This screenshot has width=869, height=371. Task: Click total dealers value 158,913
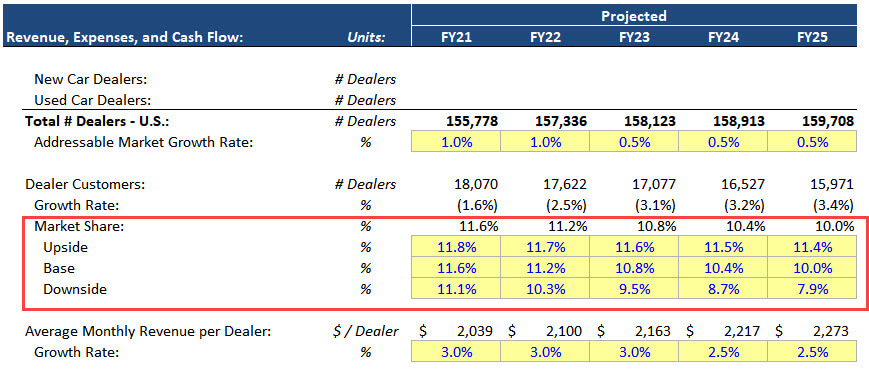click(x=739, y=121)
